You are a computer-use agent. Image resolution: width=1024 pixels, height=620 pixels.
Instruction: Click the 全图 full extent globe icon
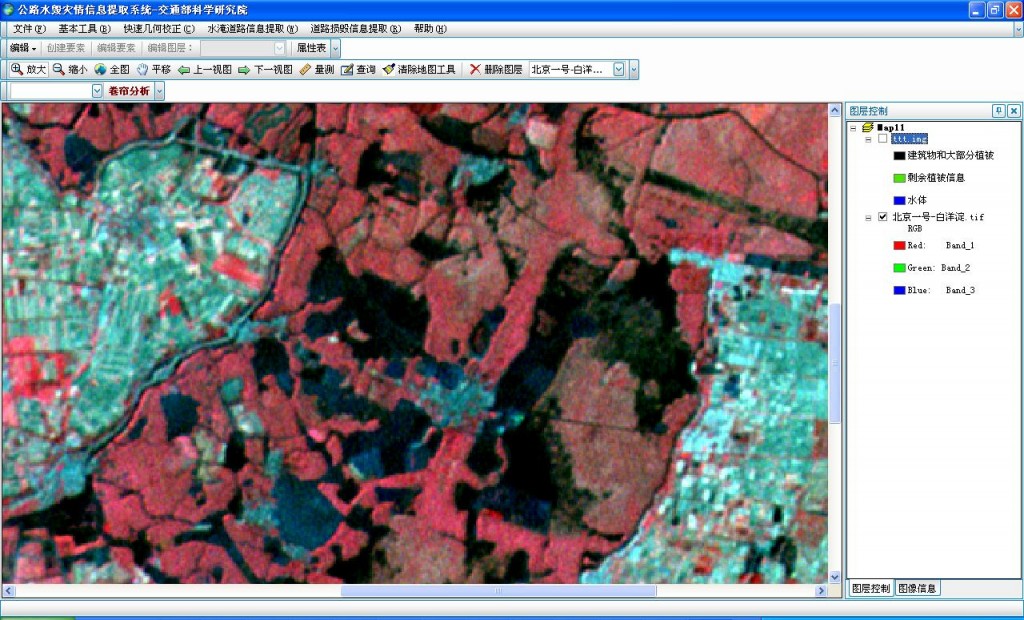112,70
